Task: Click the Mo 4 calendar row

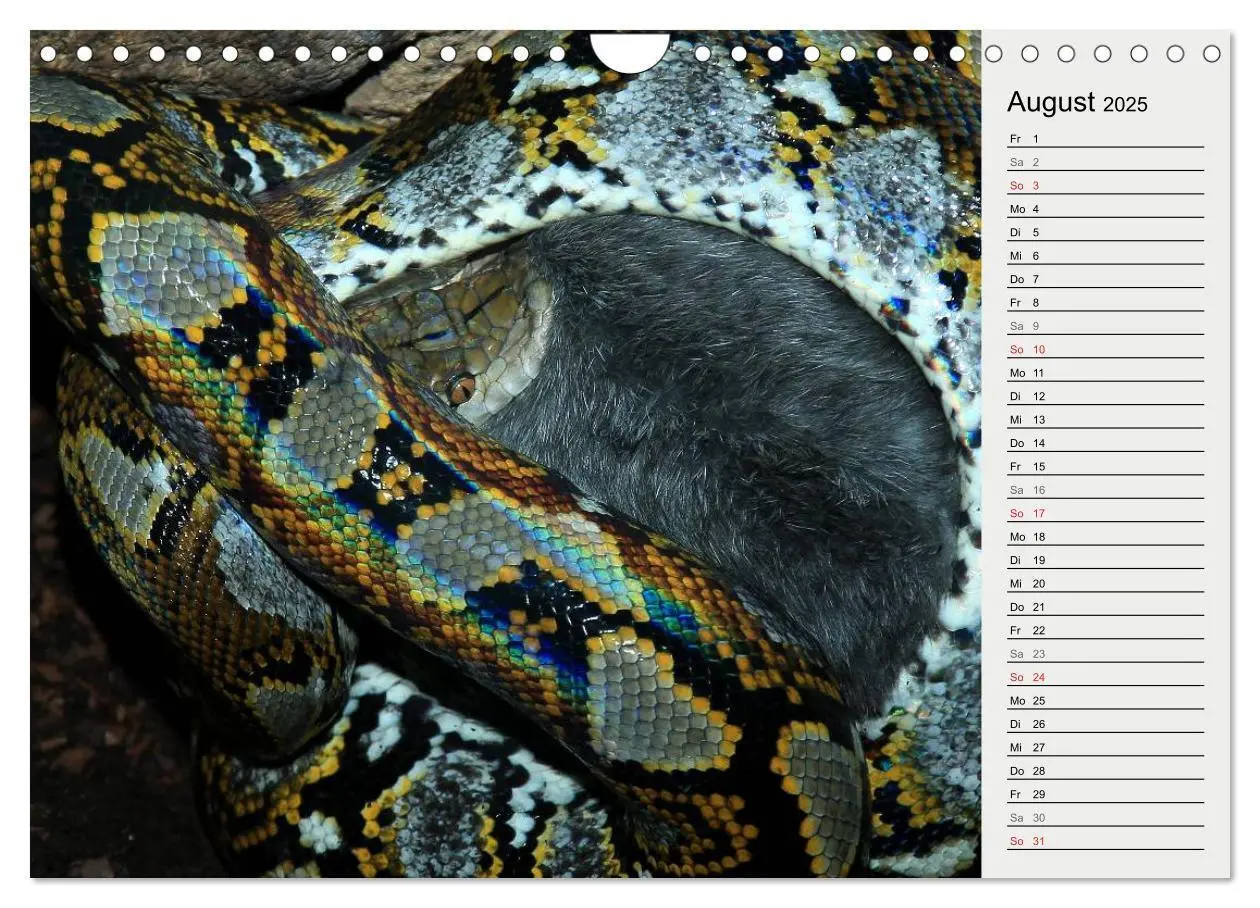Action: click(x=1105, y=209)
